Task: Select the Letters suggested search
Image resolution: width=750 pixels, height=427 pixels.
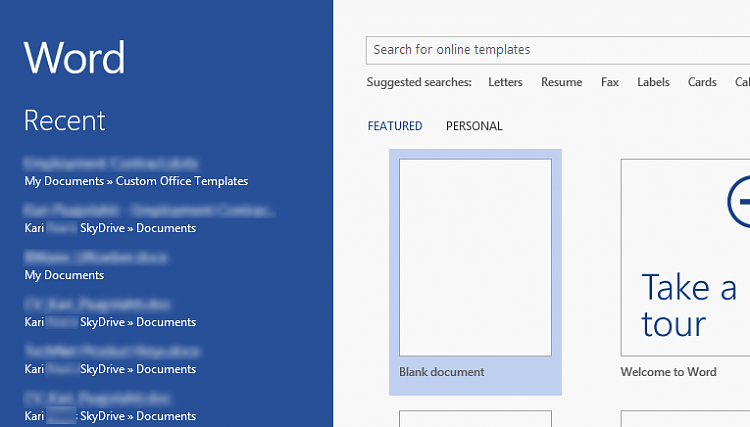Action: (505, 82)
